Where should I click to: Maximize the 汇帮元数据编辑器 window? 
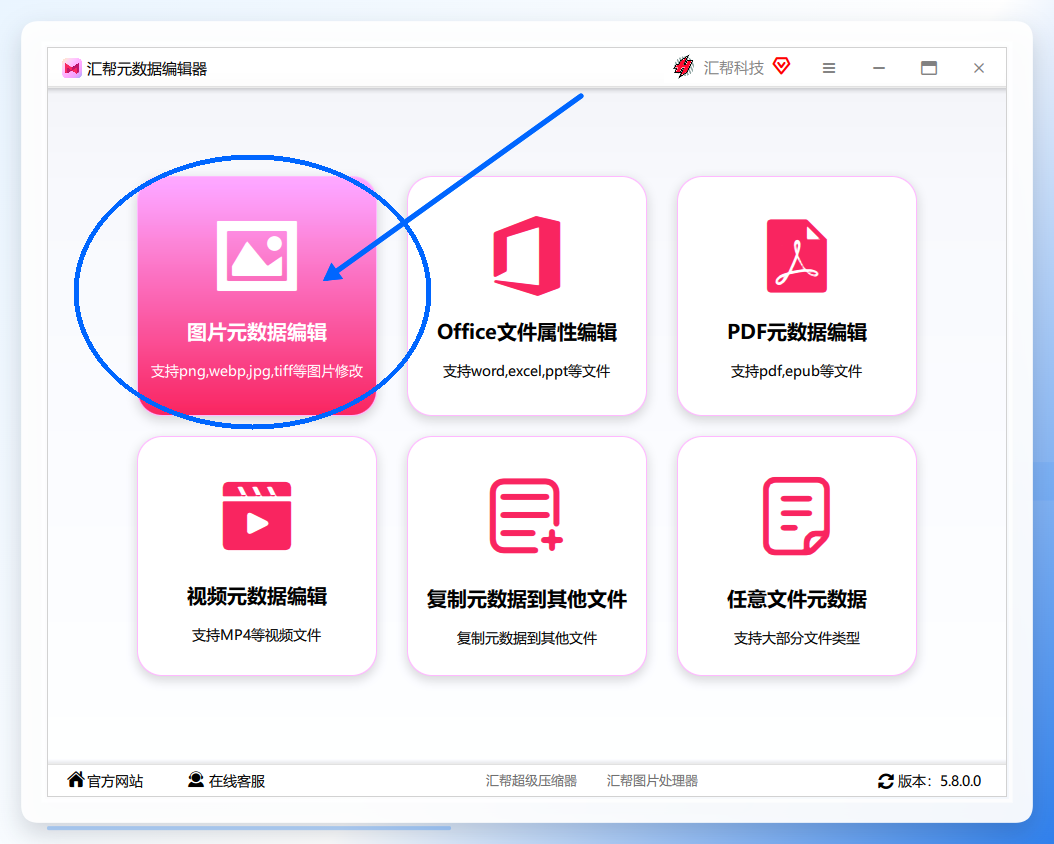pyautogui.click(x=929, y=68)
